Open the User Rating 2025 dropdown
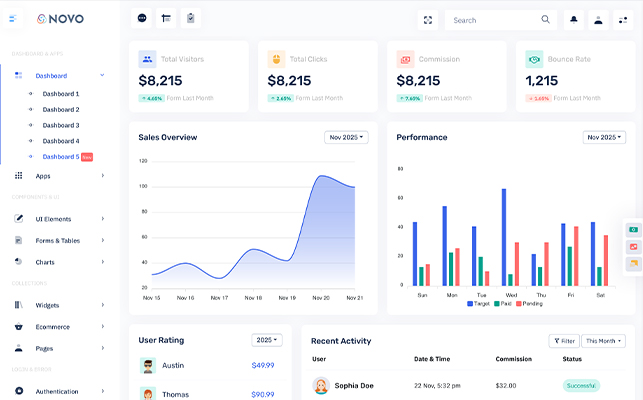 [267, 340]
